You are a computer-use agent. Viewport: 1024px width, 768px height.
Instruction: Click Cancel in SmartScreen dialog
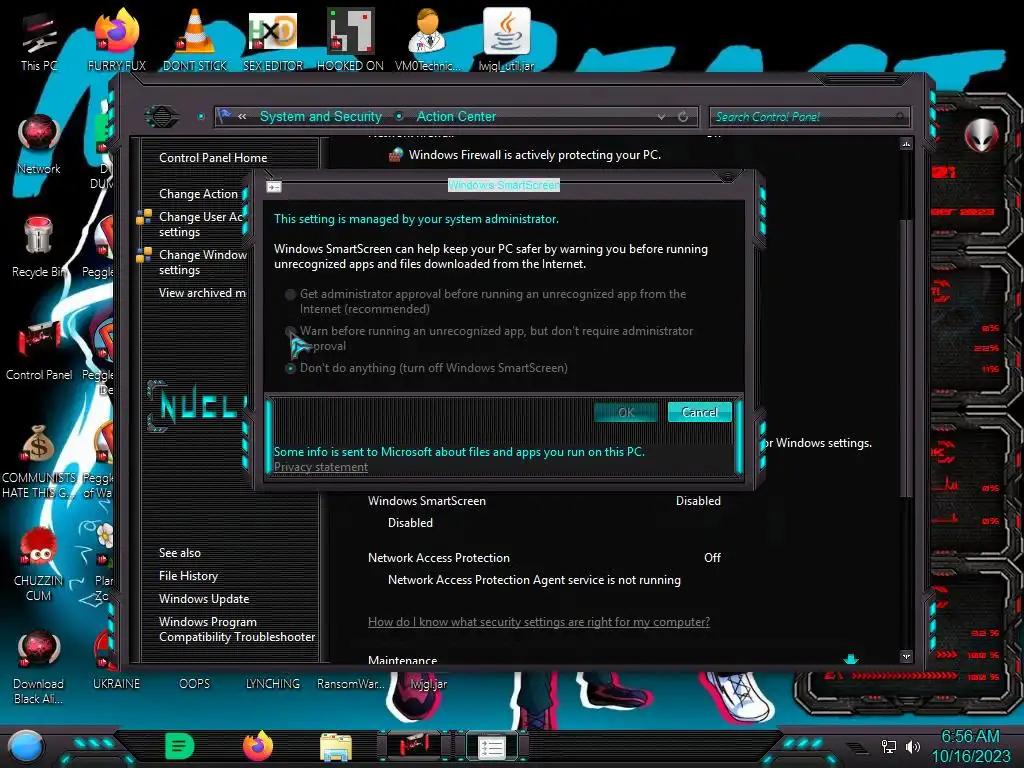[699, 412]
